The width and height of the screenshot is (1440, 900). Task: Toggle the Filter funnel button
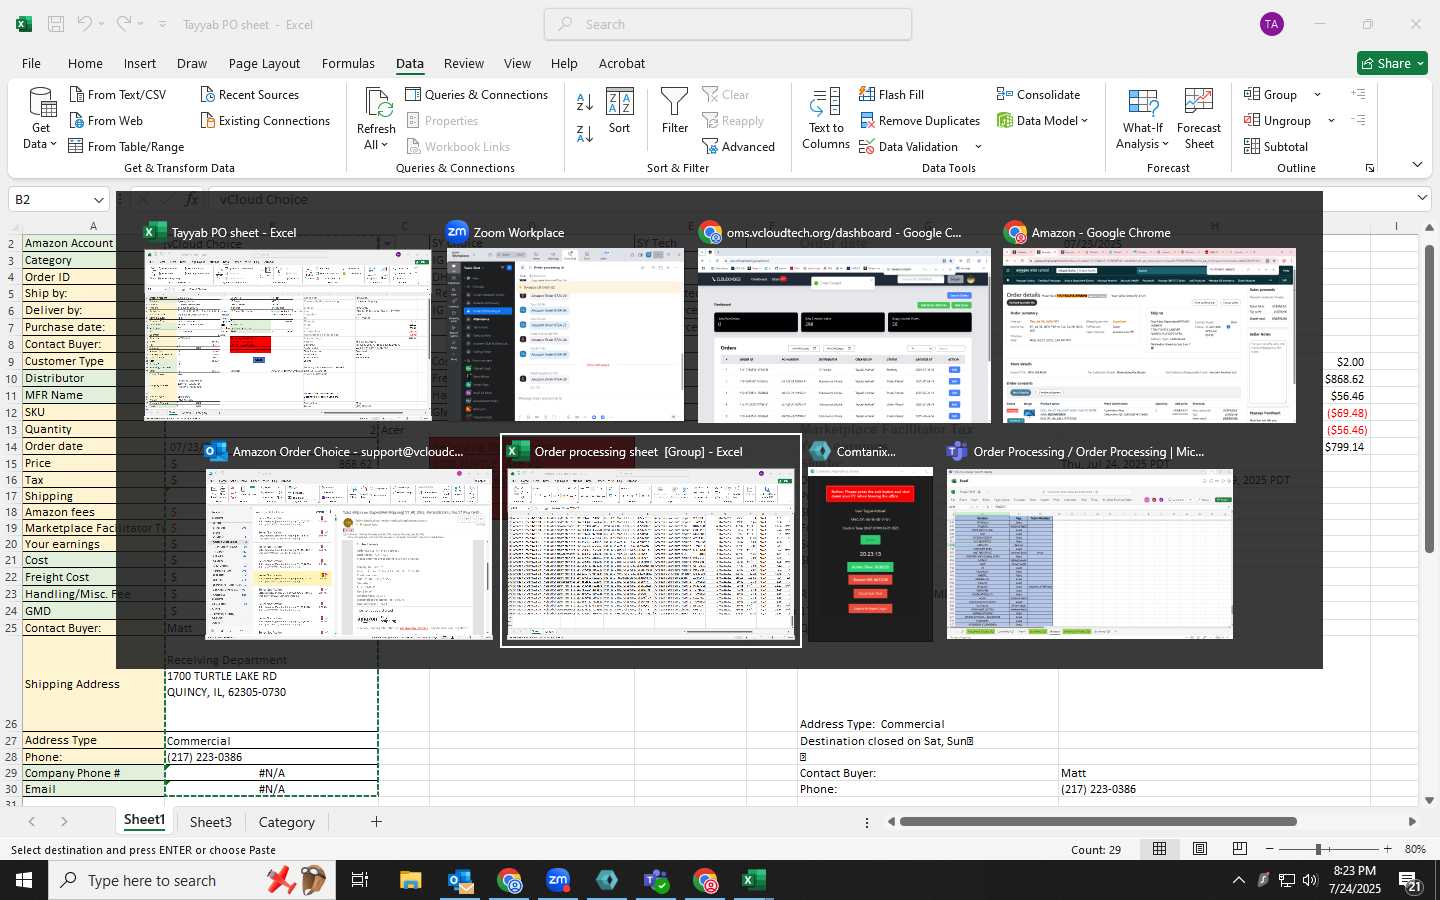point(675,111)
